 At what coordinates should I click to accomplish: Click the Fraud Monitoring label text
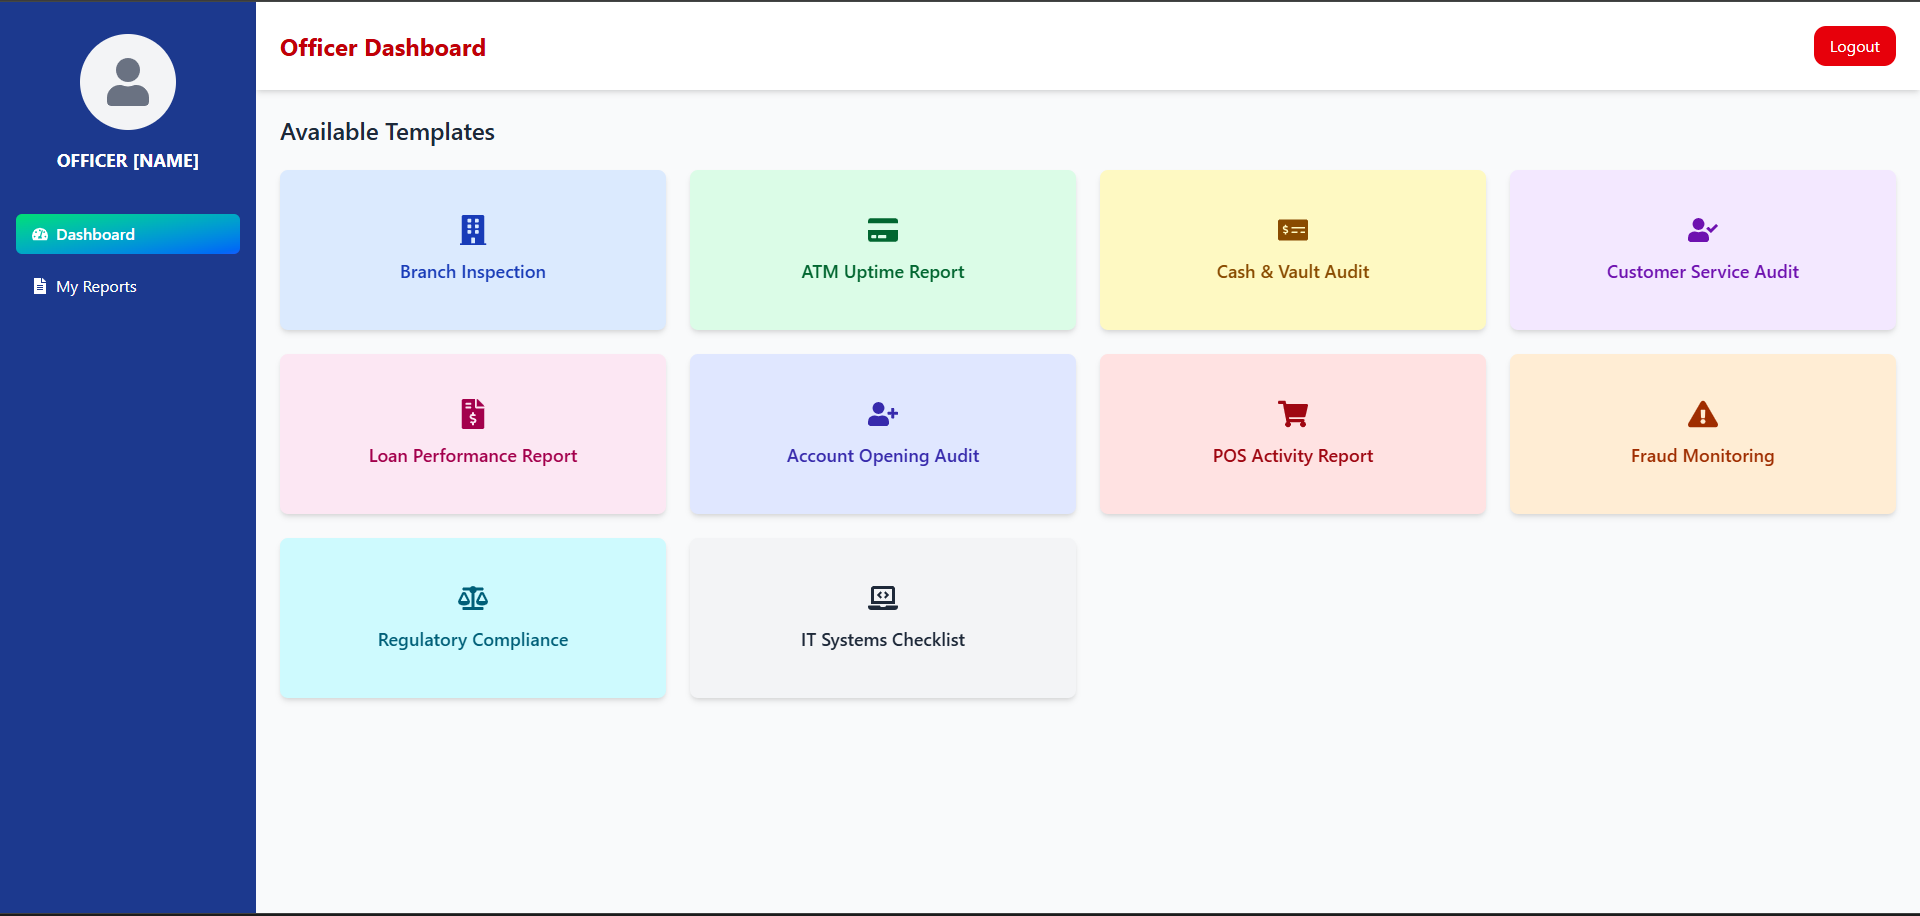(1702, 456)
